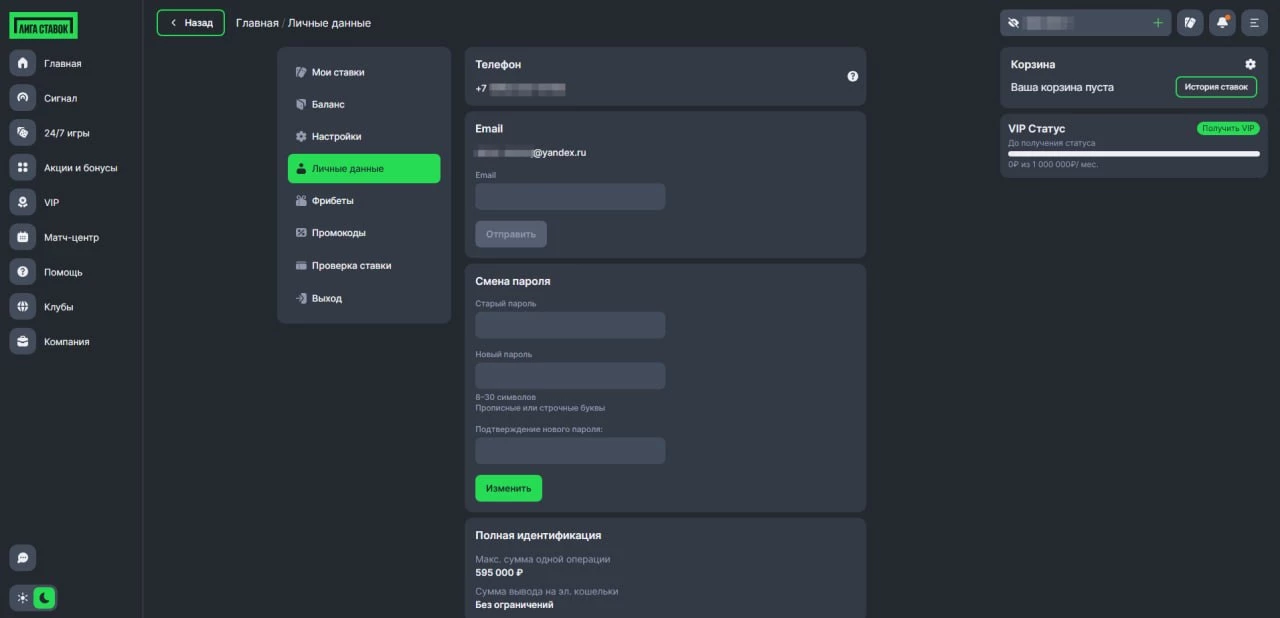The height and width of the screenshot is (618, 1280).
Task: Focus the Подтверждение нового пароля field
Action: (570, 450)
